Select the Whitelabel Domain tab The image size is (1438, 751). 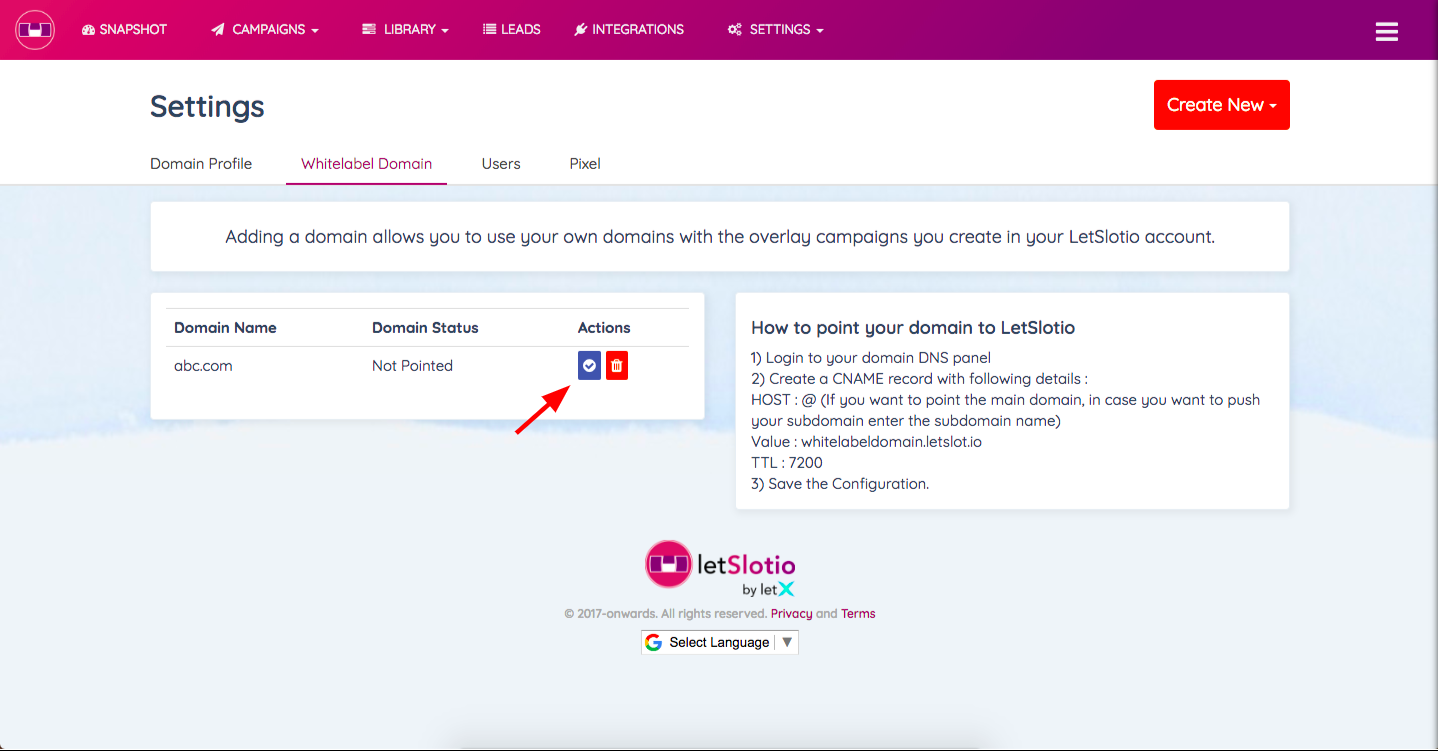[x=367, y=164]
